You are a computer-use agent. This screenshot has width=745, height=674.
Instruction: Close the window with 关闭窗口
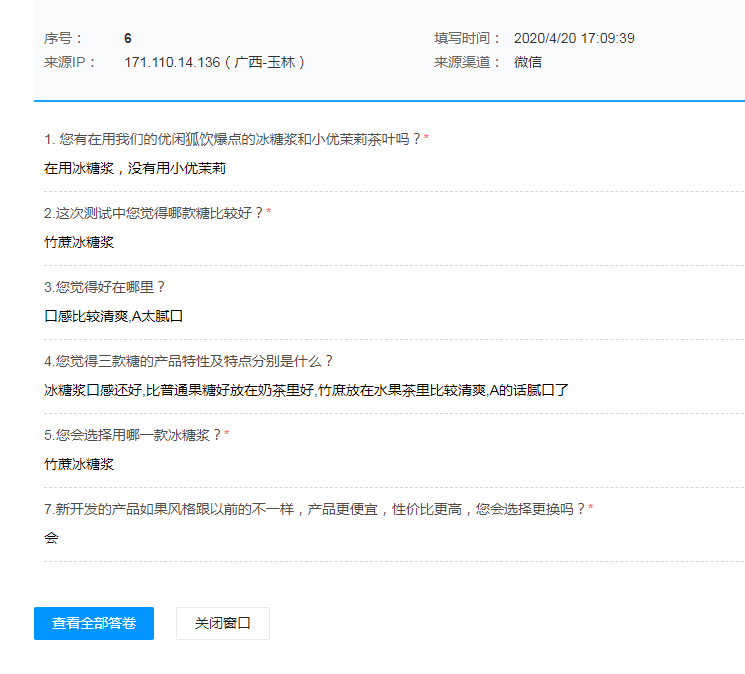pos(222,623)
